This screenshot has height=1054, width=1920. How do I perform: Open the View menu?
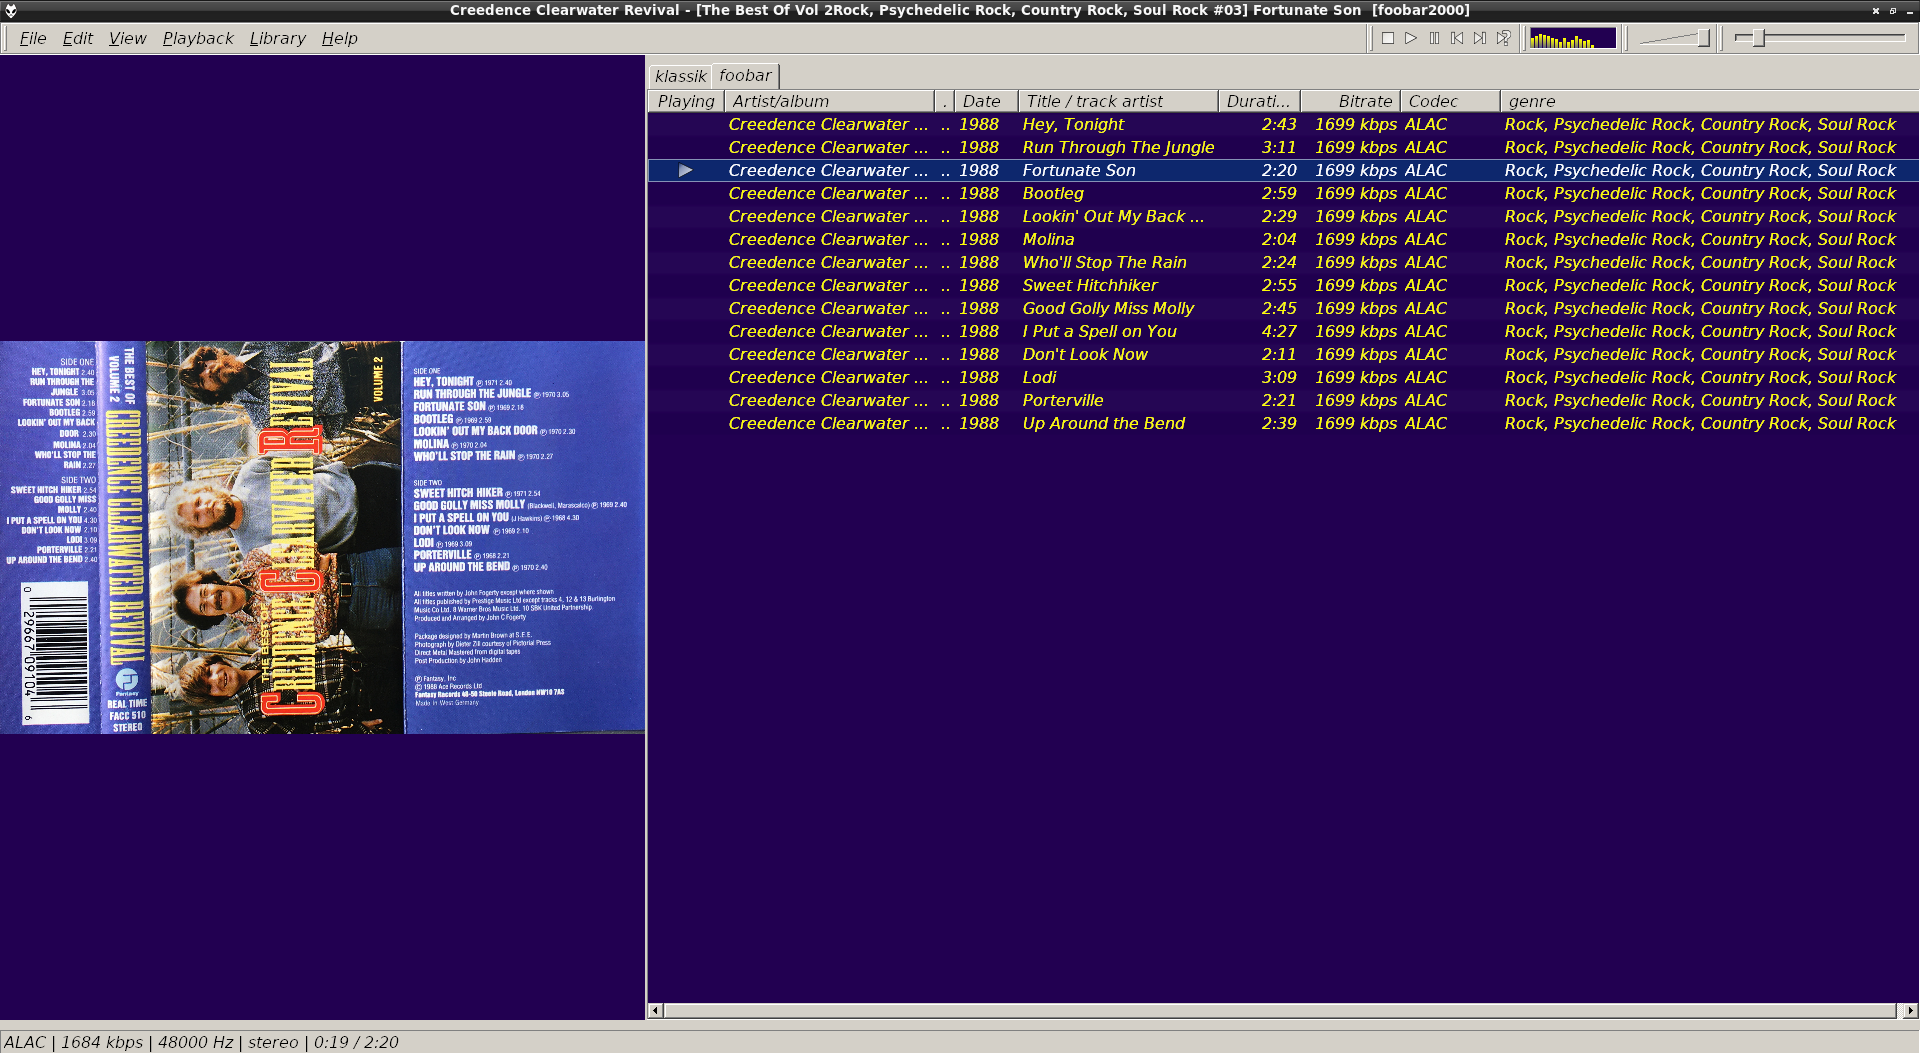pos(127,38)
